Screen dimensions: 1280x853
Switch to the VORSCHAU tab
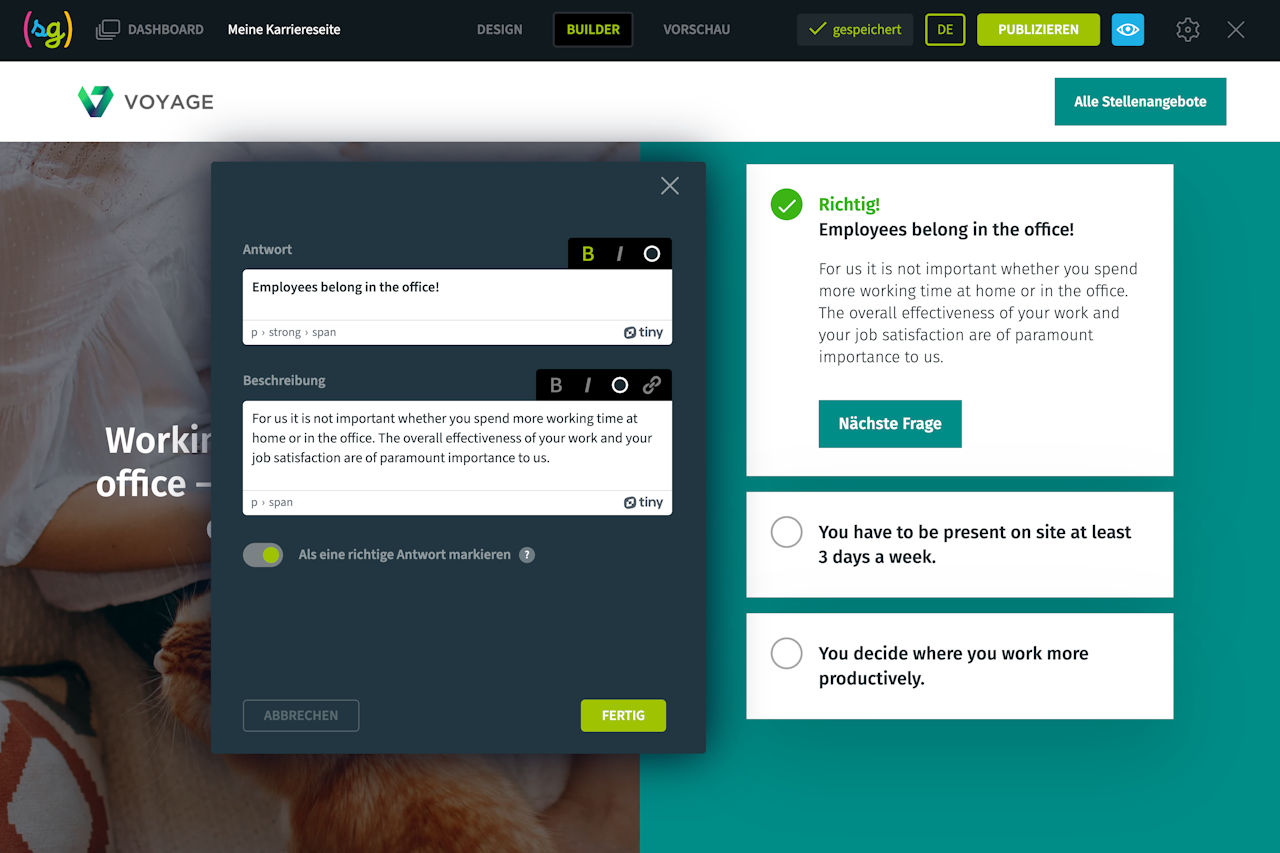(x=697, y=30)
